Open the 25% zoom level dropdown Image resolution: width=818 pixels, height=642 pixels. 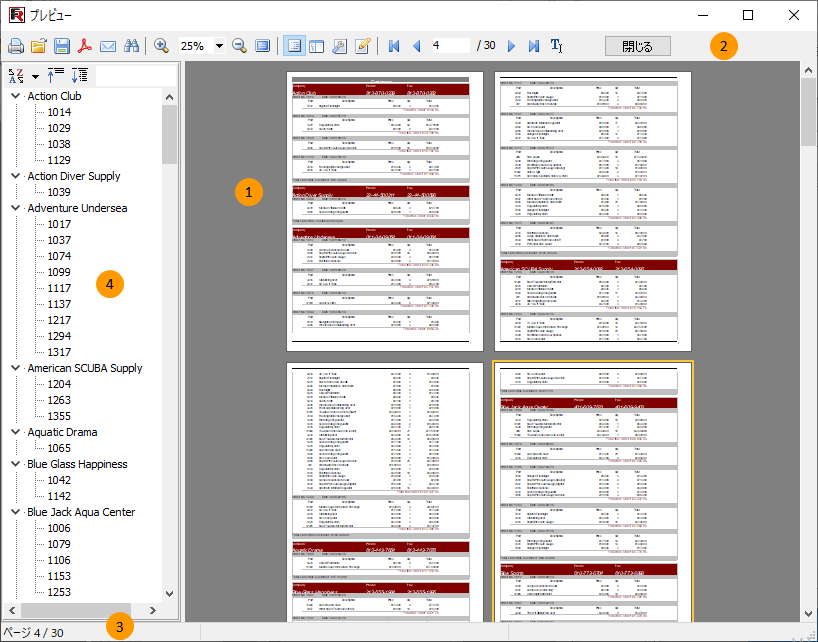click(x=219, y=46)
